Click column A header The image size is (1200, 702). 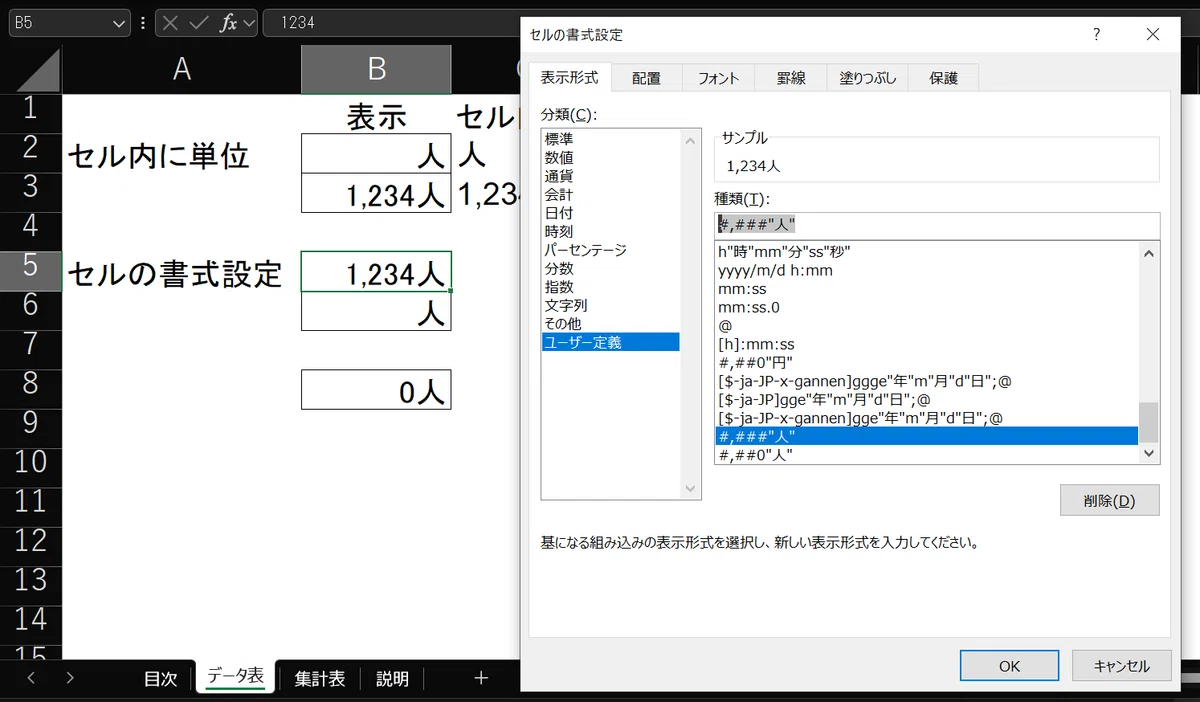pos(181,69)
